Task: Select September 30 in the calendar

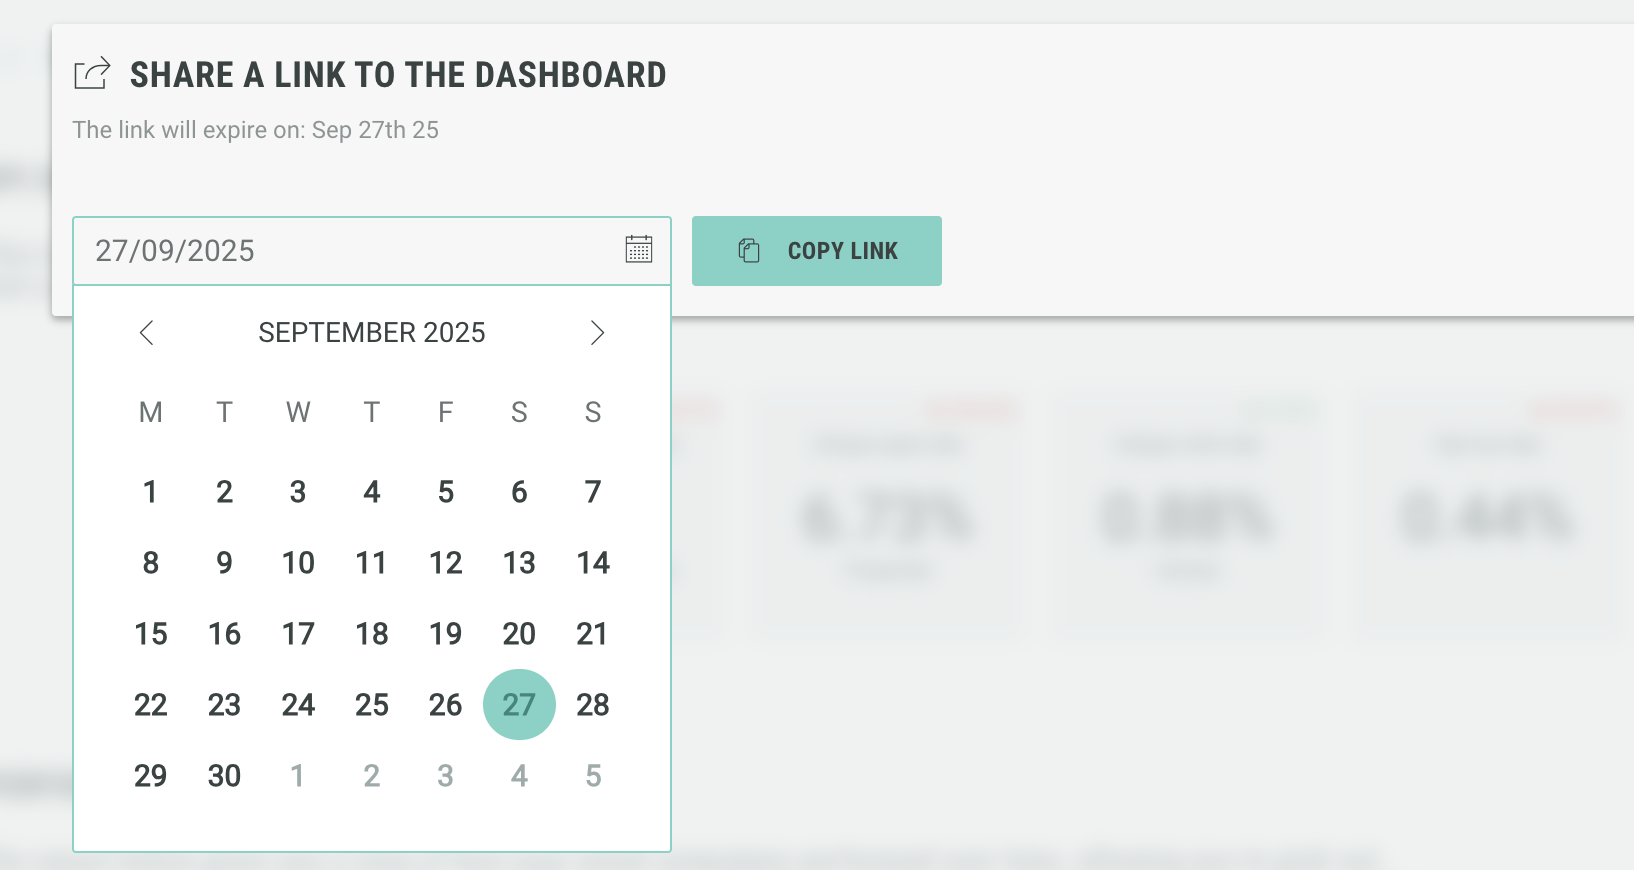Action: tap(224, 776)
